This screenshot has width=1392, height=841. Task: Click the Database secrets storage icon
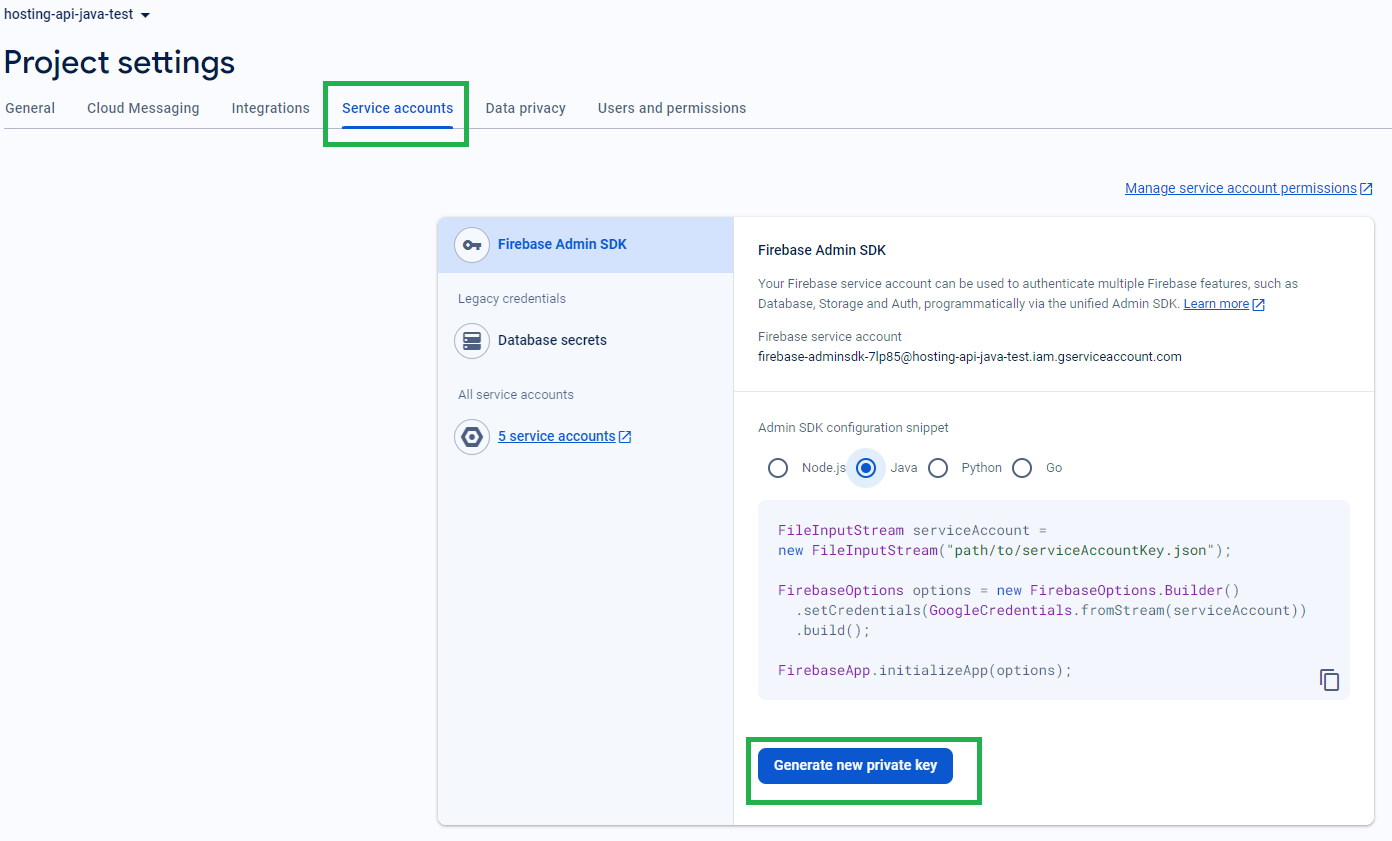tap(472, 340)
